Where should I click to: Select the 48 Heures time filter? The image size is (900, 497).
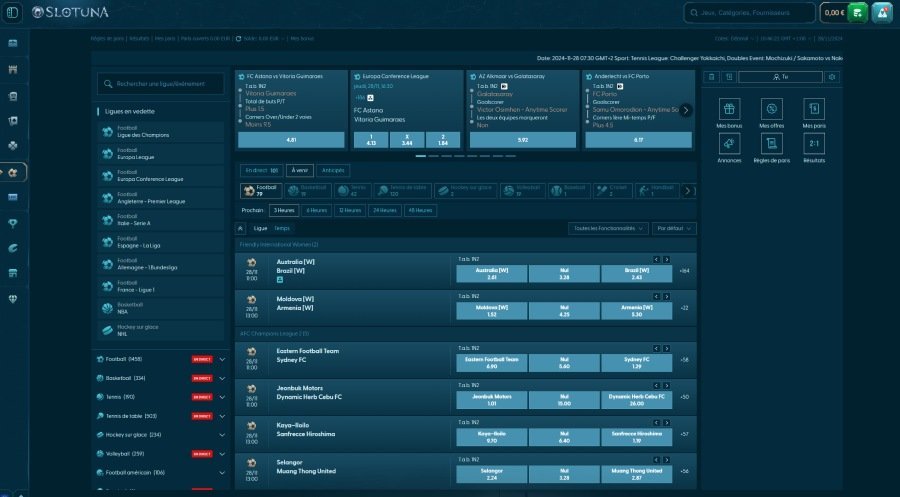coord(420,211)
